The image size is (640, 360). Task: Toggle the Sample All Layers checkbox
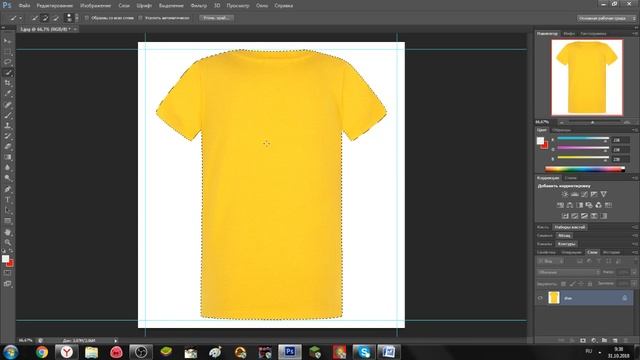(87, 18)
